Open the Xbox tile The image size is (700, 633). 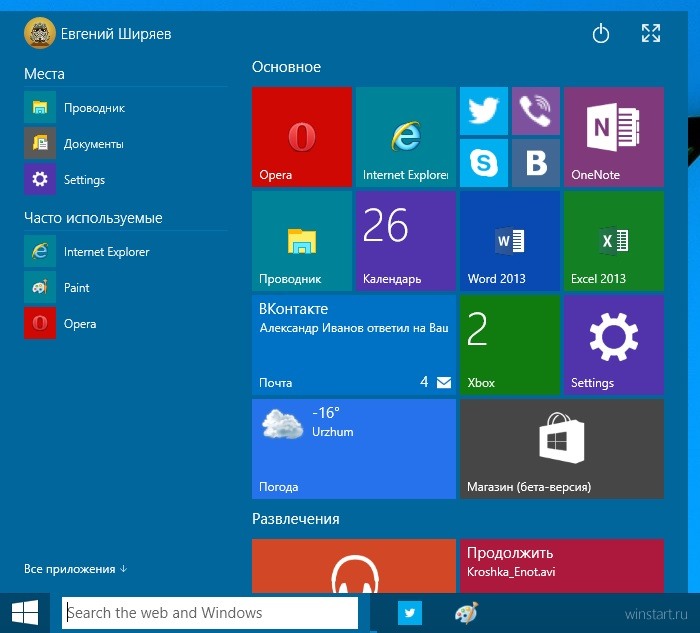coord(510,345)
